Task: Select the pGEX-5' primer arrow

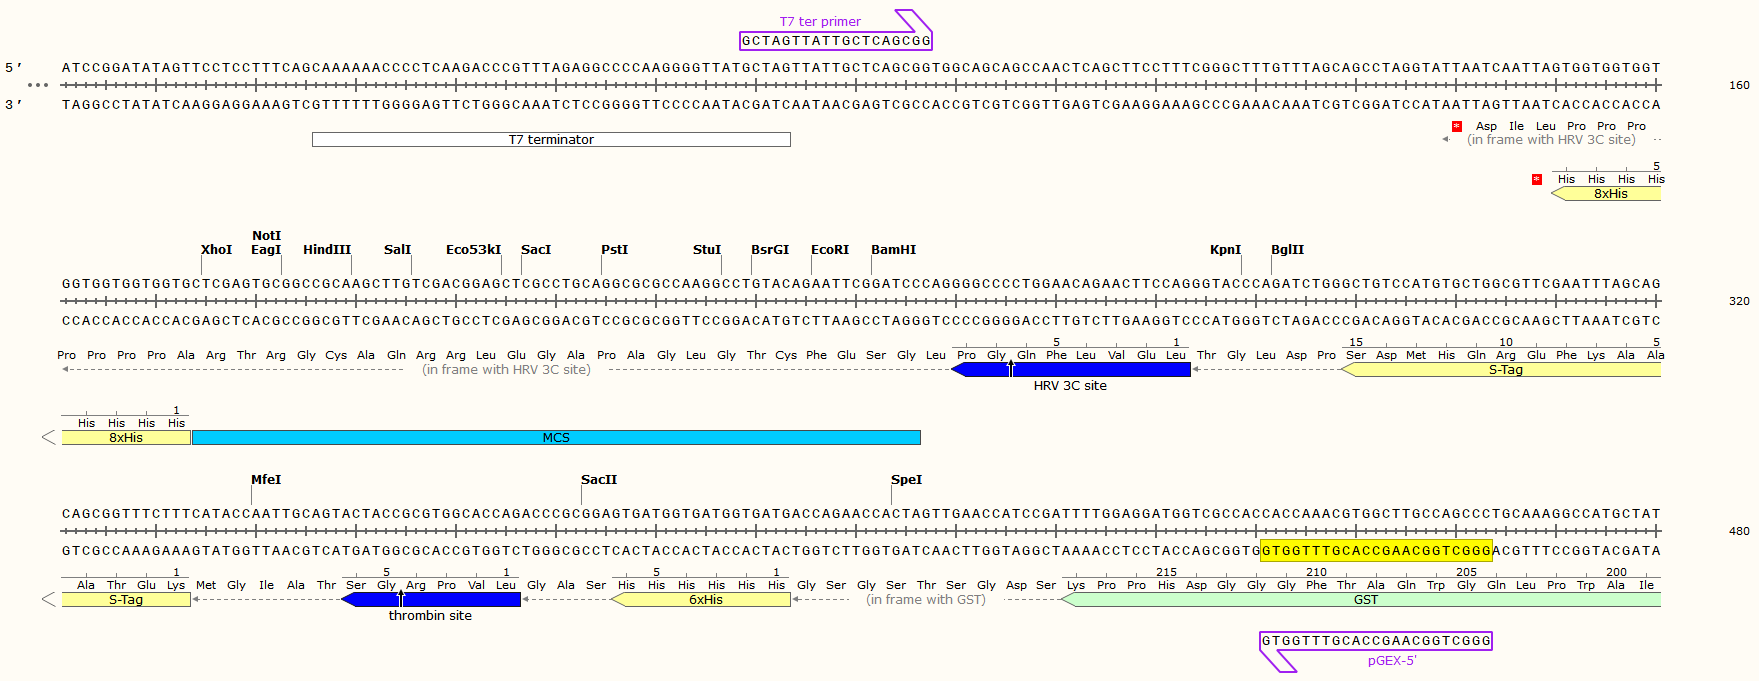Action: click(1375, 641)
